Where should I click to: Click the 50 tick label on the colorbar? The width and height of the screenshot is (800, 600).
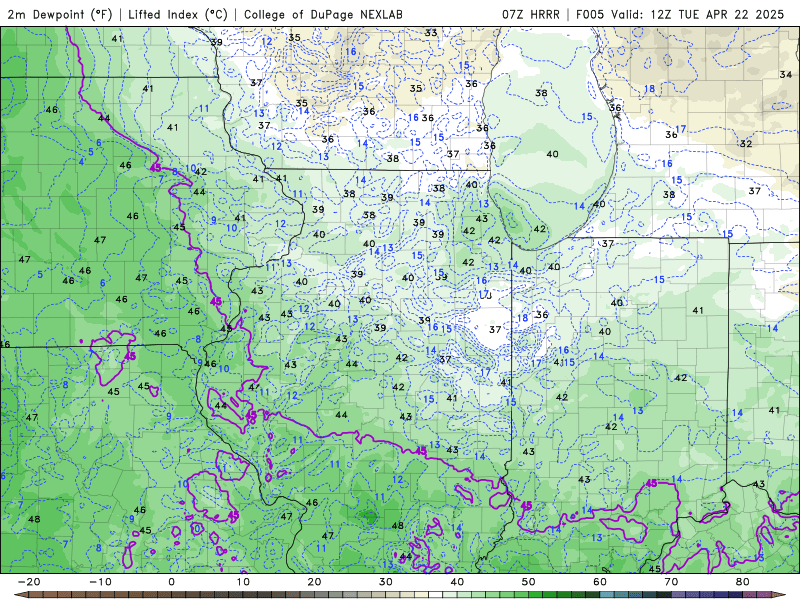tap(529, 582)
